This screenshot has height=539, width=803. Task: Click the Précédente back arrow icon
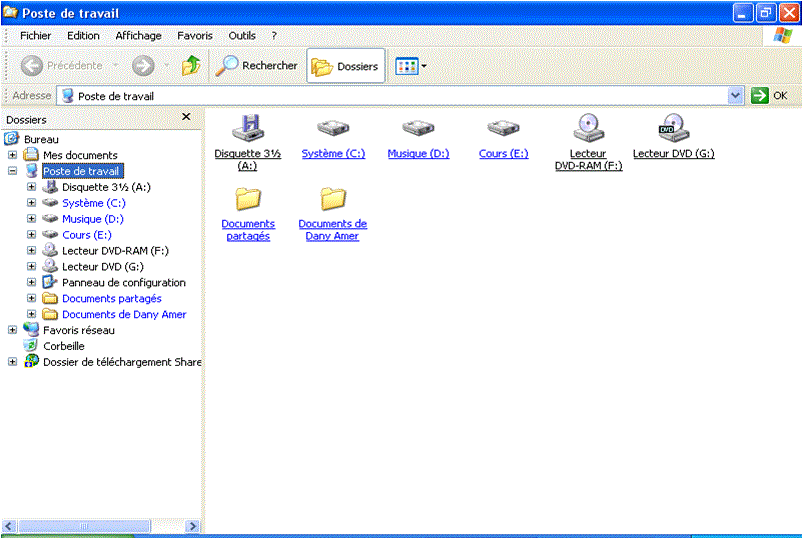32,66
